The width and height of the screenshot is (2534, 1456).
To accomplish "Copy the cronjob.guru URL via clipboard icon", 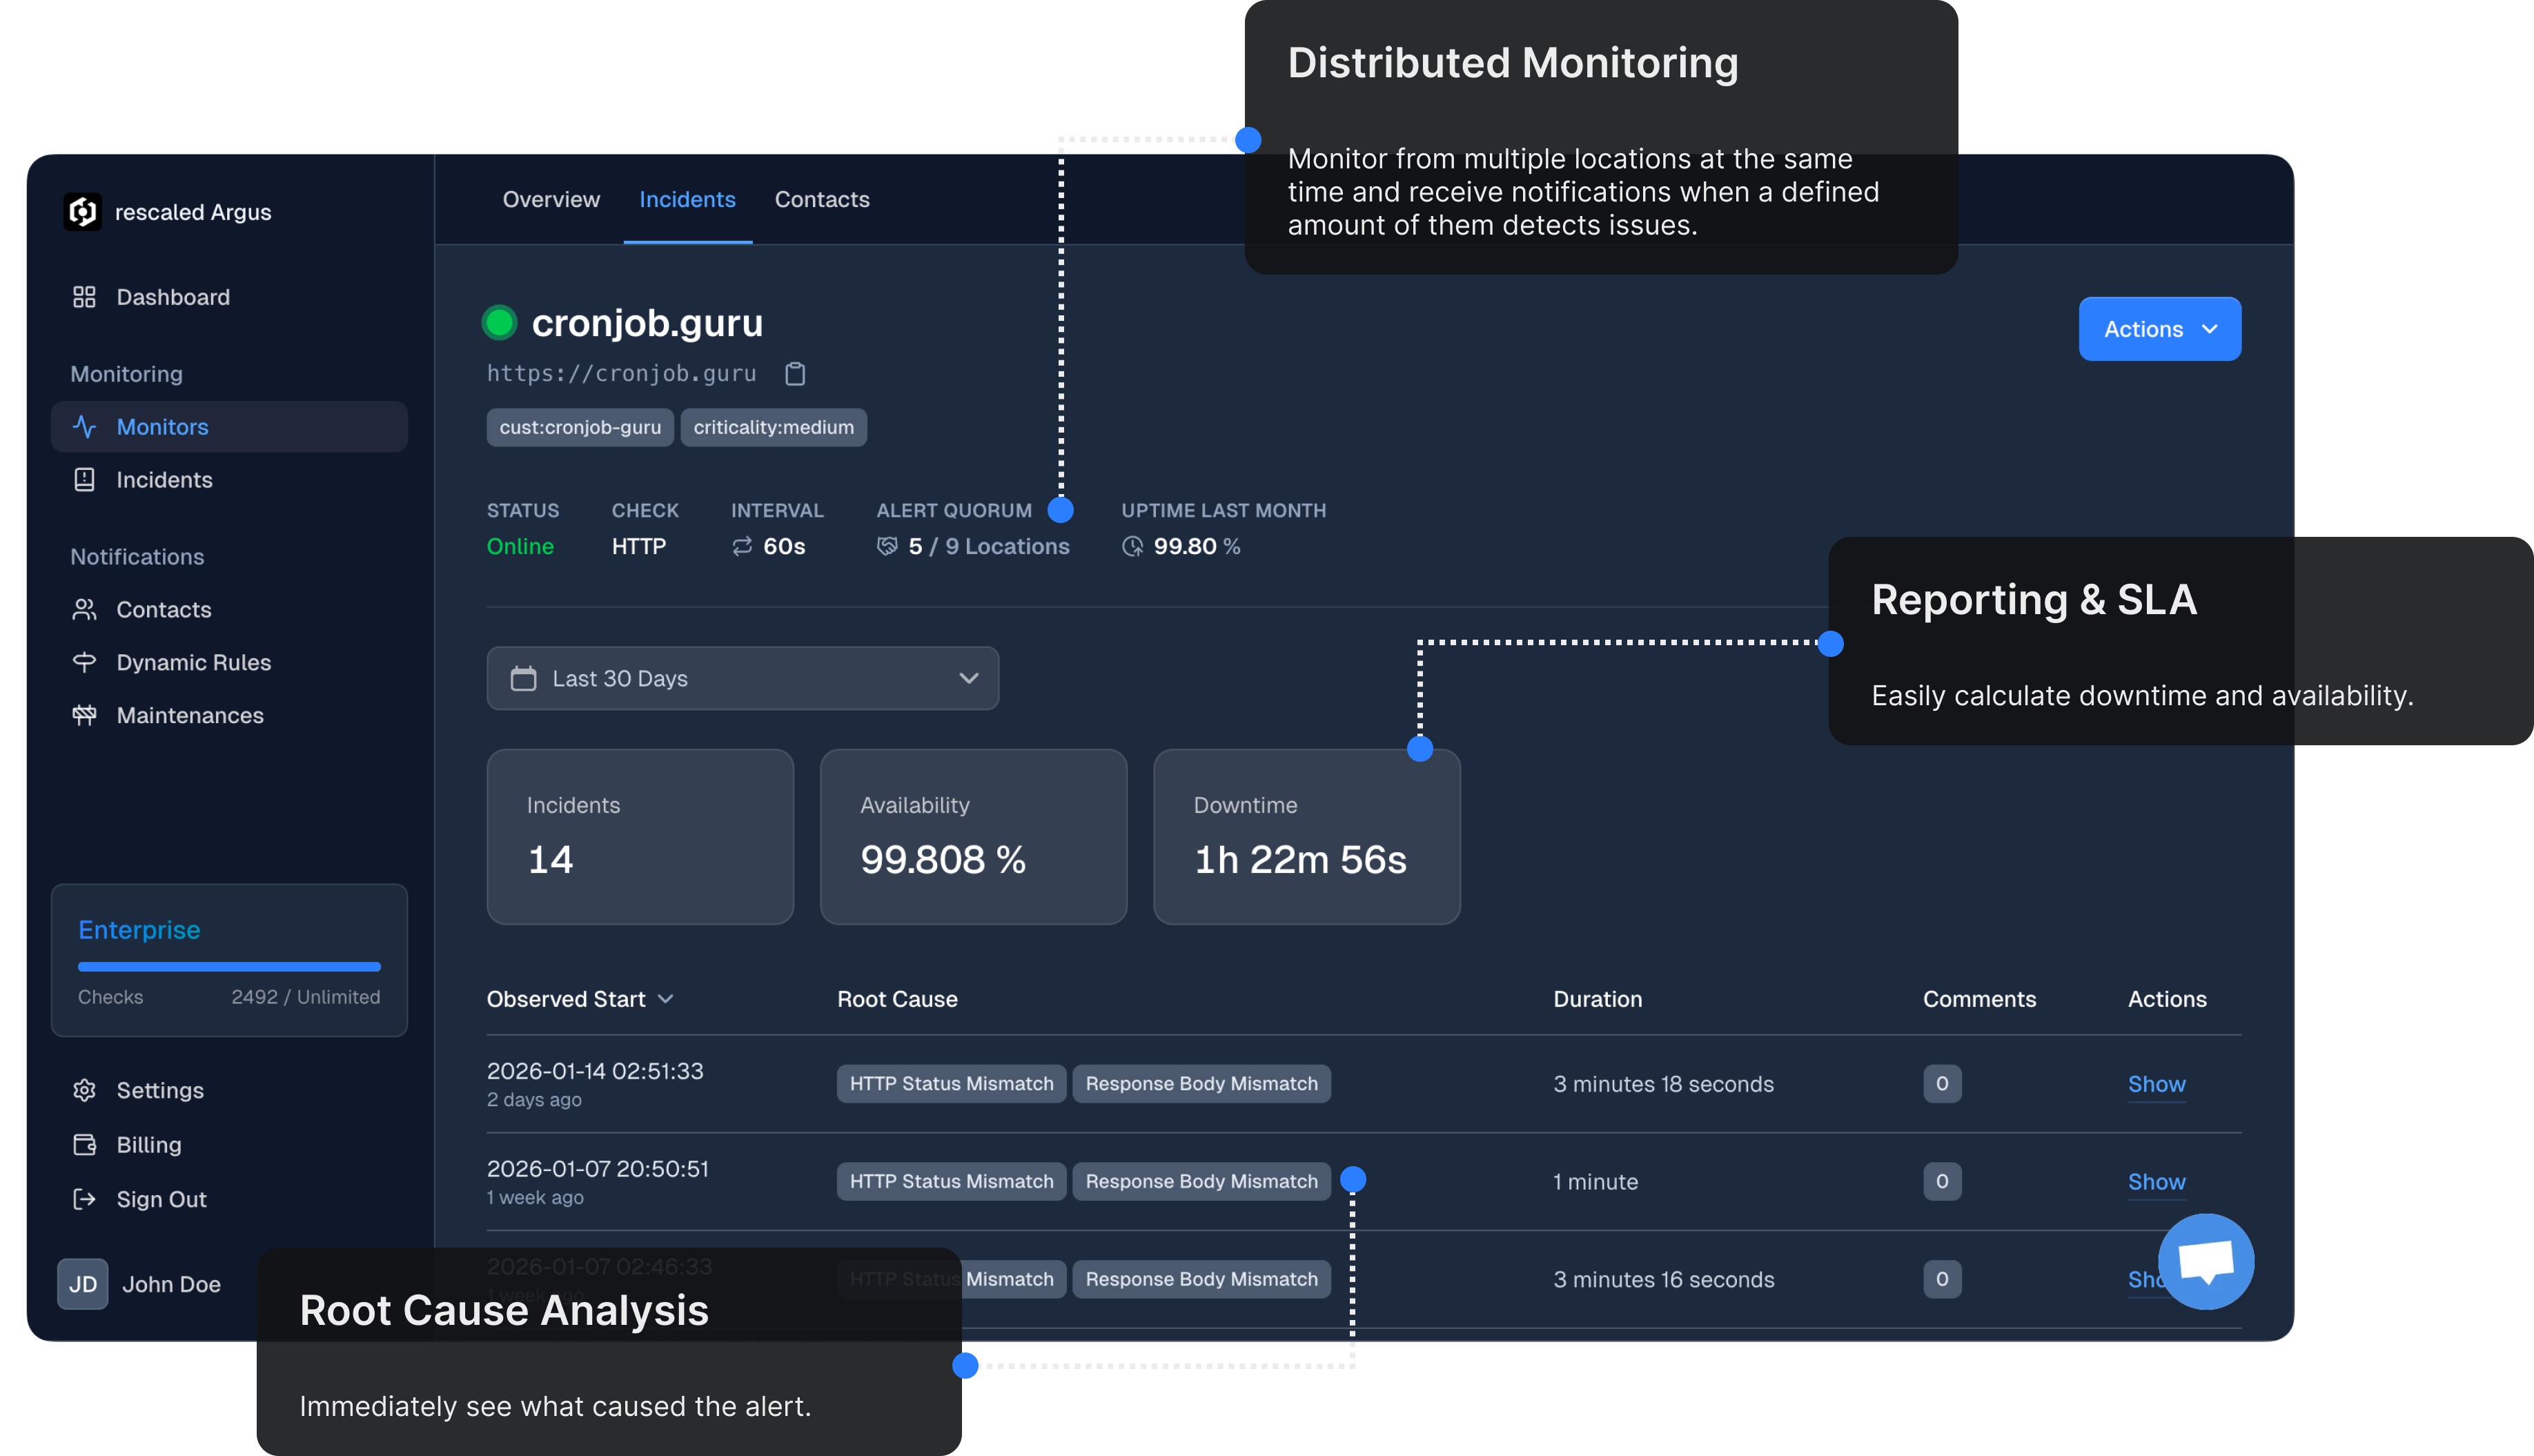I will coord(795,374).
